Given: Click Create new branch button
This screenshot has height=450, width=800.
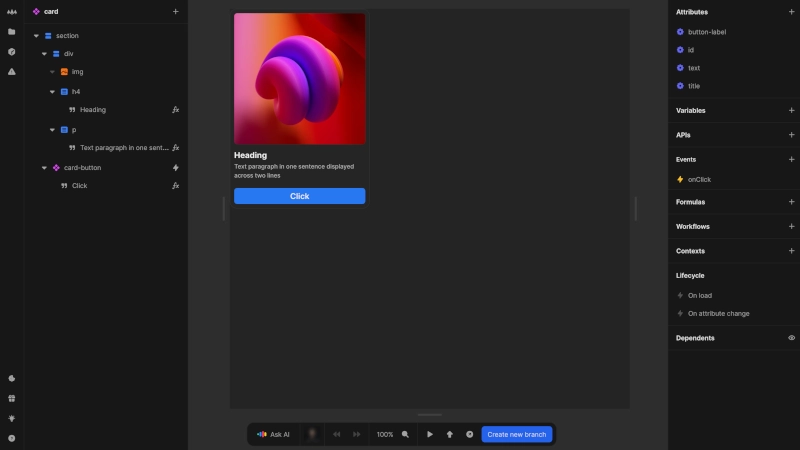Looking at the screenshot, I should point(516,434).
